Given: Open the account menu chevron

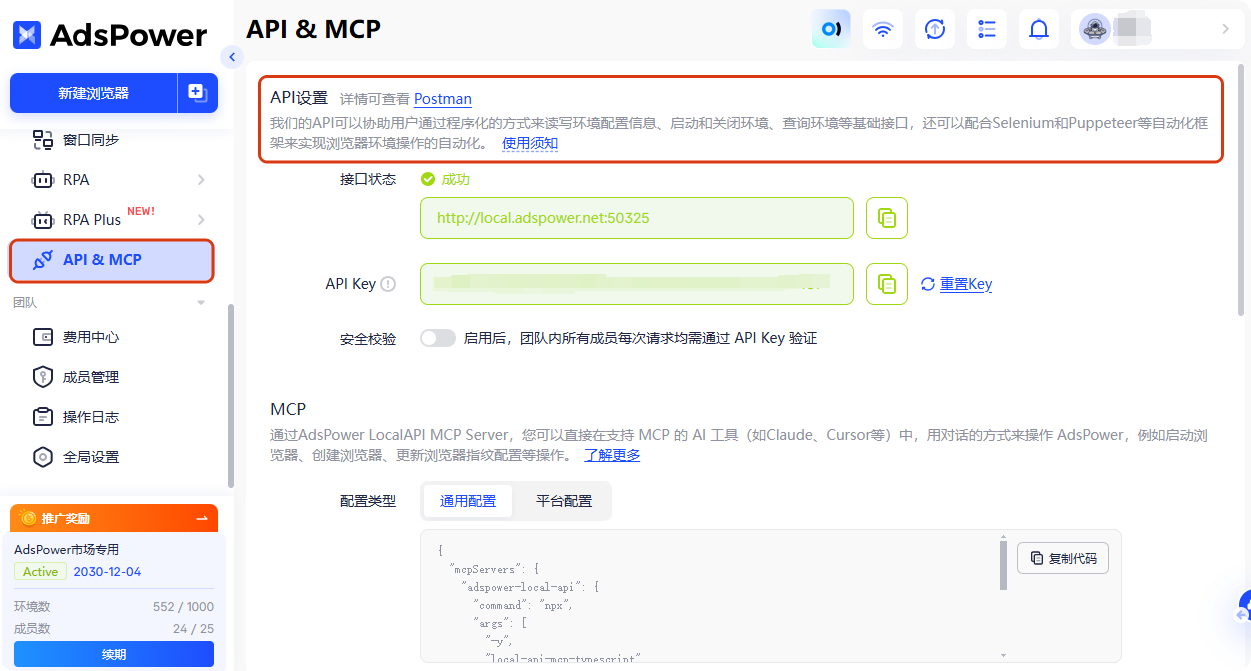Looking at the screenshot, I should point(1226,29).
